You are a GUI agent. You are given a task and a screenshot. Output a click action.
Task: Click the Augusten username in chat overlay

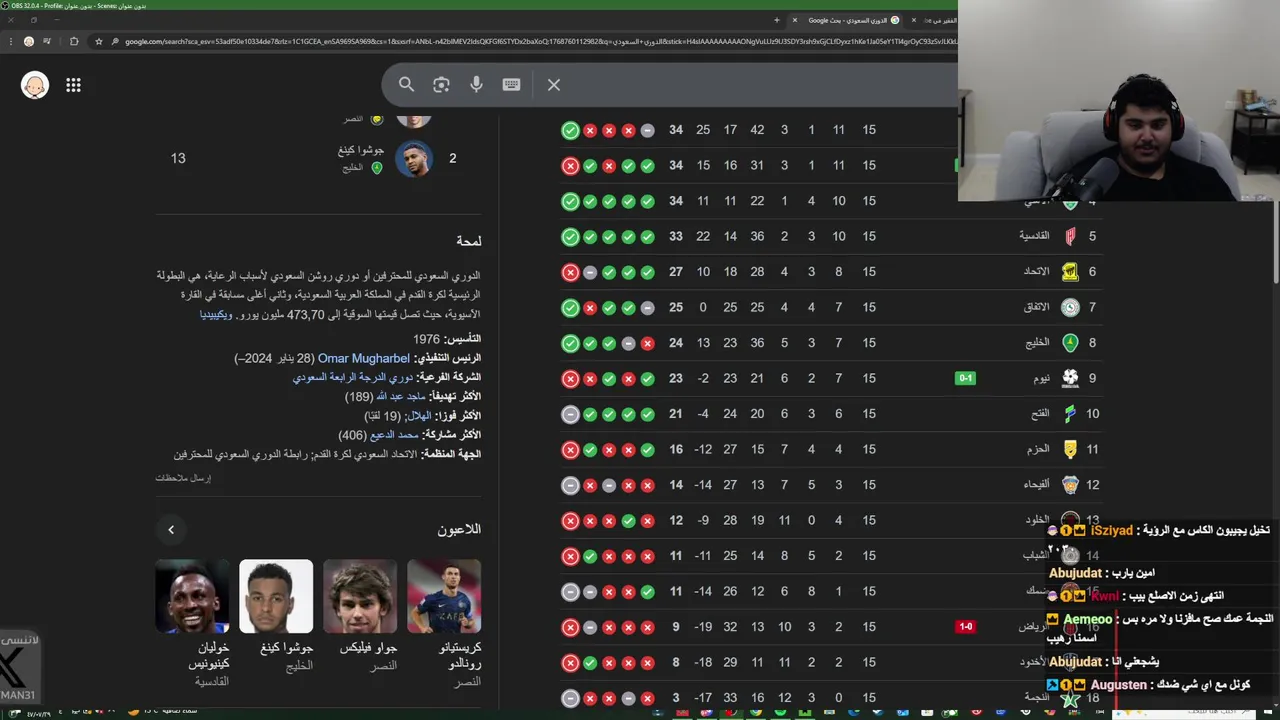click(1119, 685)
